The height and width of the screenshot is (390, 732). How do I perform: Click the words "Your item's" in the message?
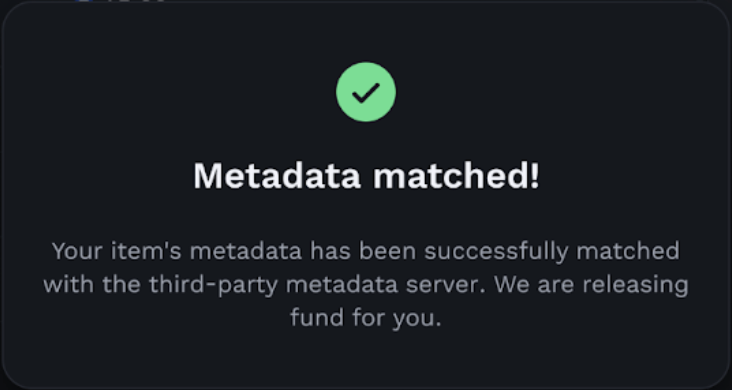coord(117,251)
